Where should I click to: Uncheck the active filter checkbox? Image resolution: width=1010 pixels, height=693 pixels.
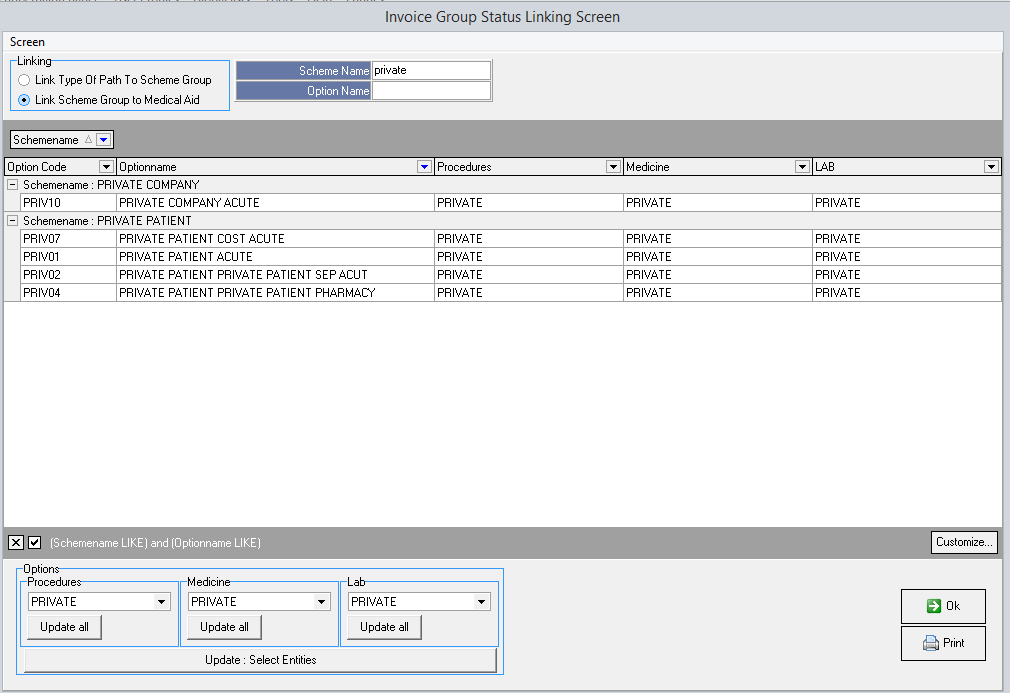click(35, 543)
